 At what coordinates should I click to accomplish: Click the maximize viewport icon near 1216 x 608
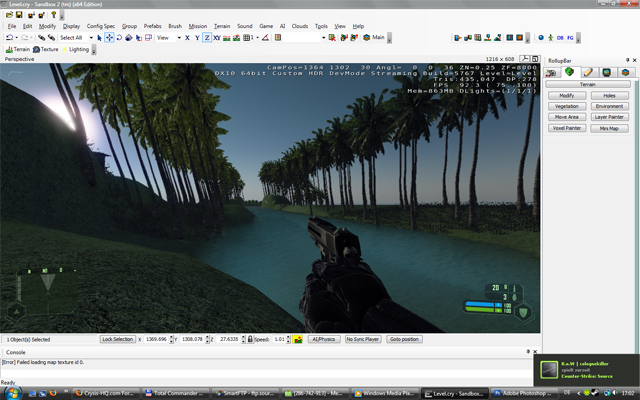coord(535,59)
